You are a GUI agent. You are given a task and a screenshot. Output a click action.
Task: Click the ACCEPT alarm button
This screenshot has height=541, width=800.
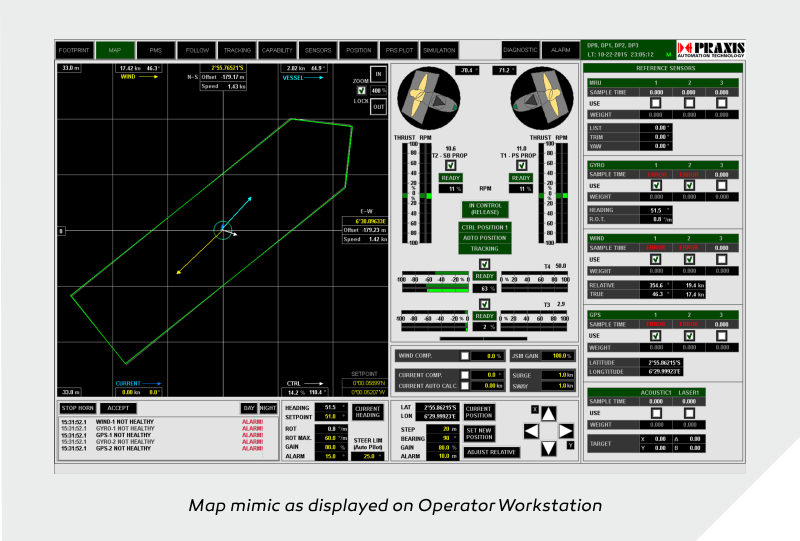[x=118, y=408]
